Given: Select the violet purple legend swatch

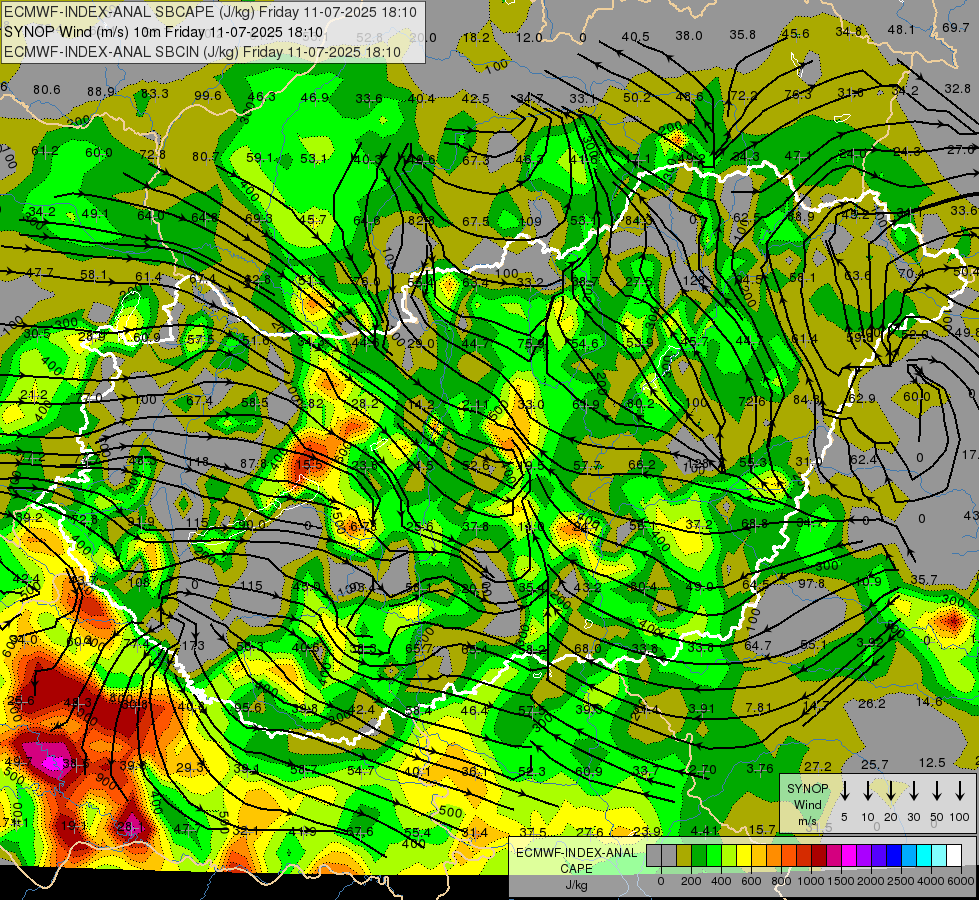Looking at the screenshot, I should click(864, 855).
